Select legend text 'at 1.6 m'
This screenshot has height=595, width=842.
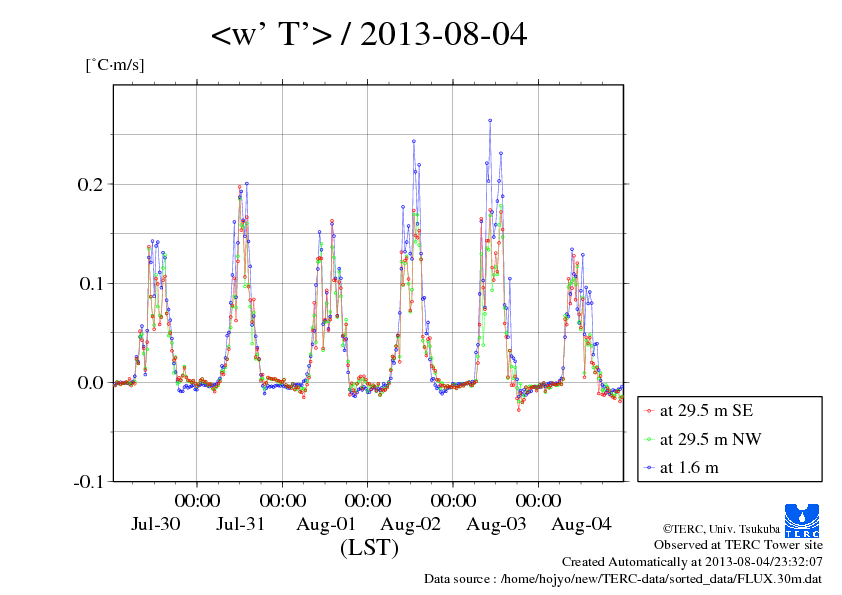[x=689, y=468]
